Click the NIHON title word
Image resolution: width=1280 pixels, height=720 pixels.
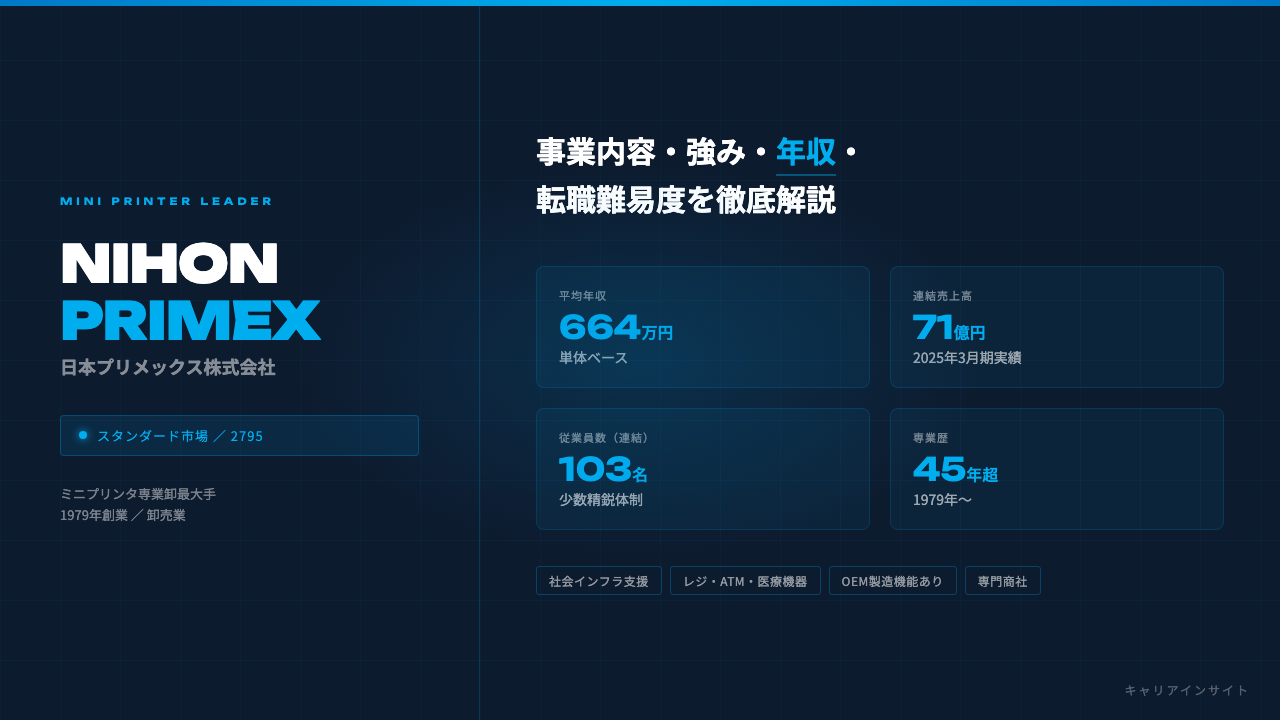pyautogui.click(x=169, y=263)
